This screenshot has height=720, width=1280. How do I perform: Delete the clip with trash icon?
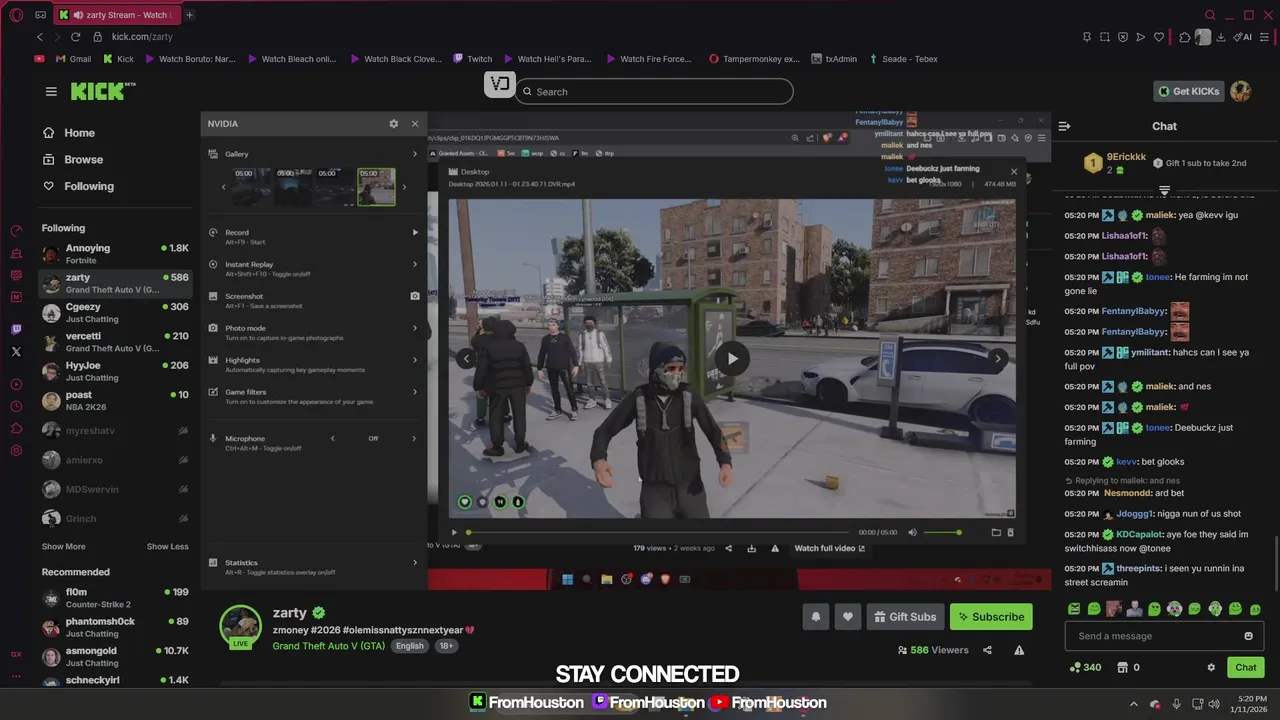[1010, 532]
